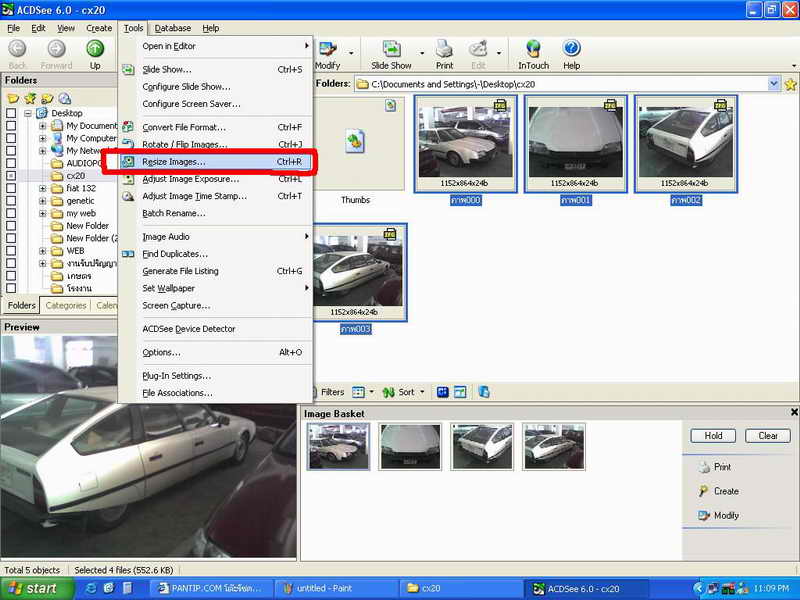Screen dimensions: 800x600
Task: Choose Options in the Tools menu
Action: (x=215, y=353)
